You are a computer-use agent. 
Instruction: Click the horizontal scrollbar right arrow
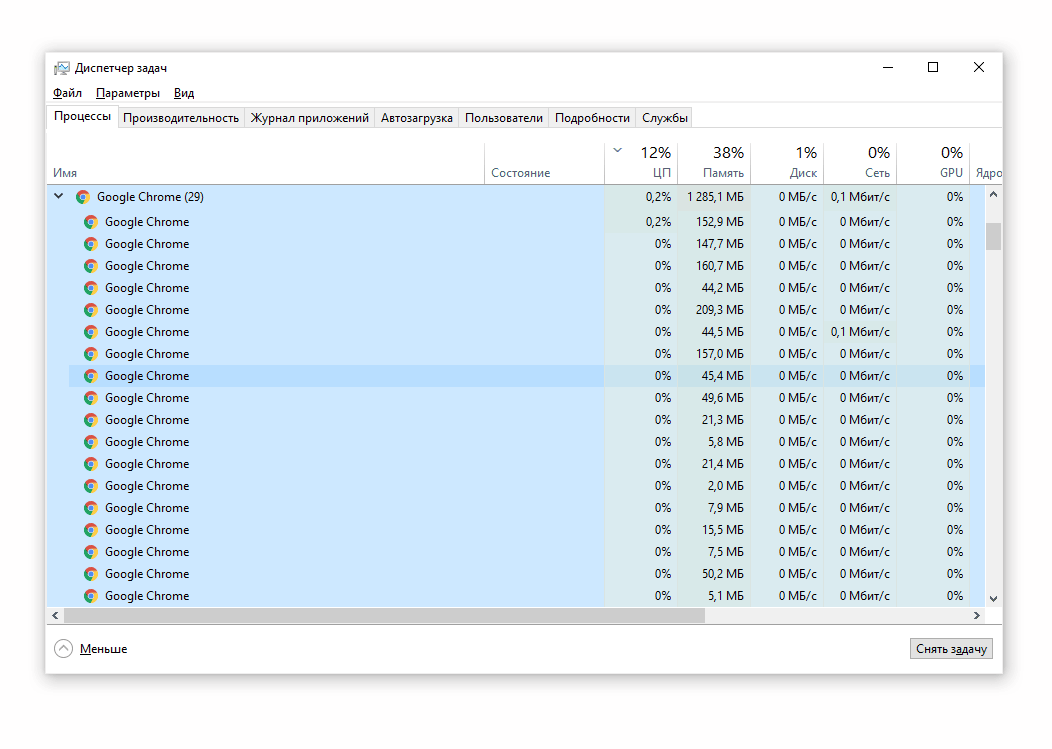(977, 615)
